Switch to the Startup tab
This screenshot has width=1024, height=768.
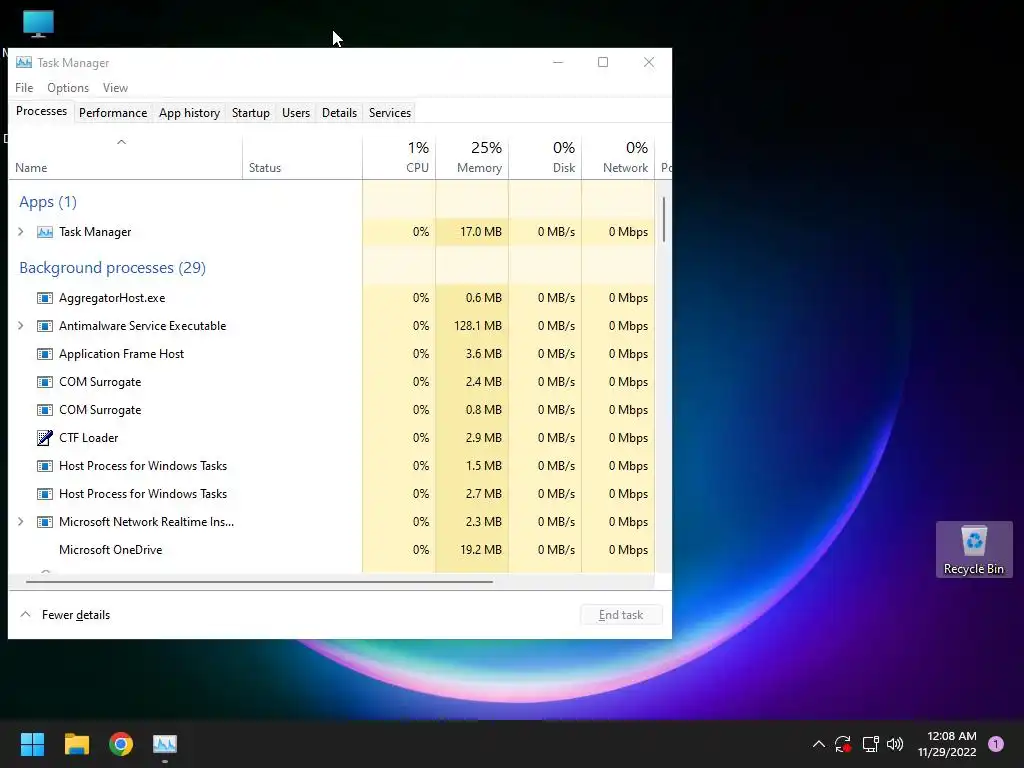[251, 113]
